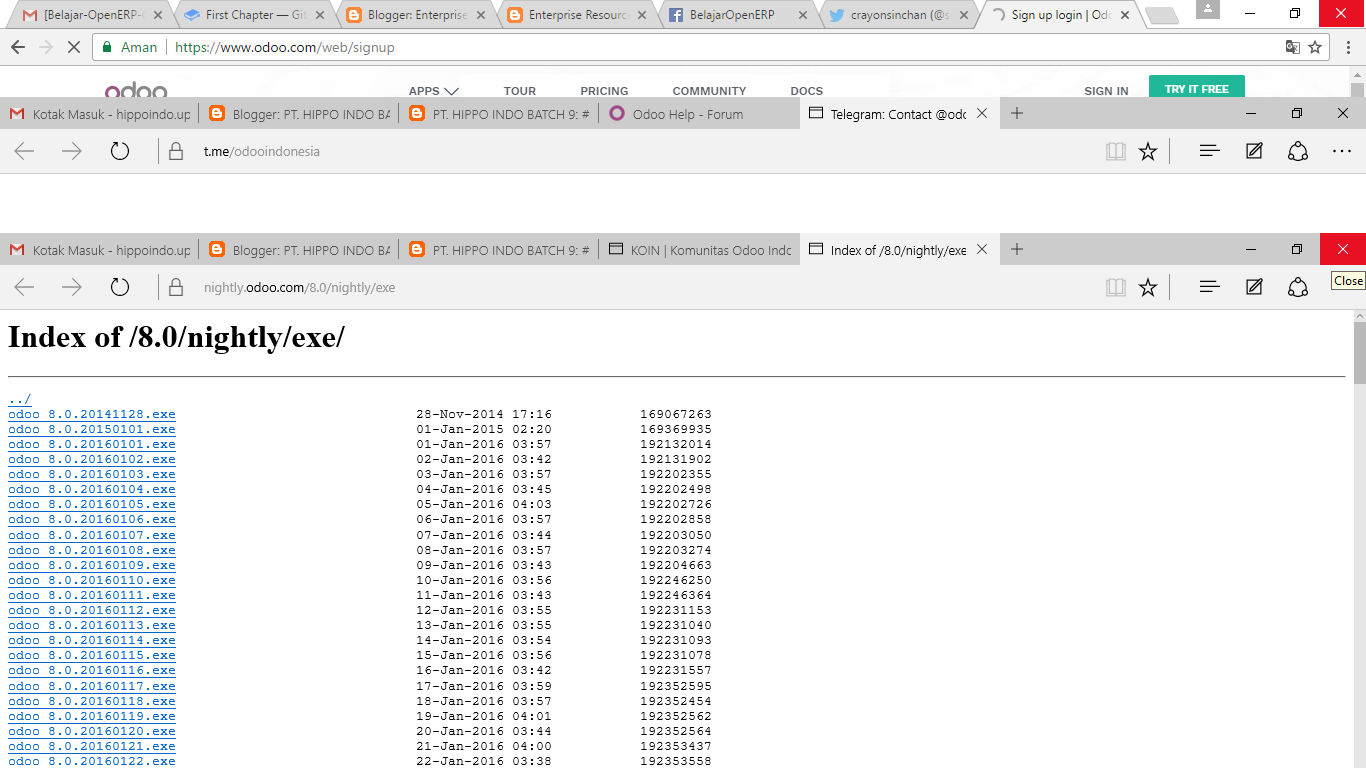
Task: Refresh the nightly.odoo.com Edge page
Action: (x=120, y=287)
